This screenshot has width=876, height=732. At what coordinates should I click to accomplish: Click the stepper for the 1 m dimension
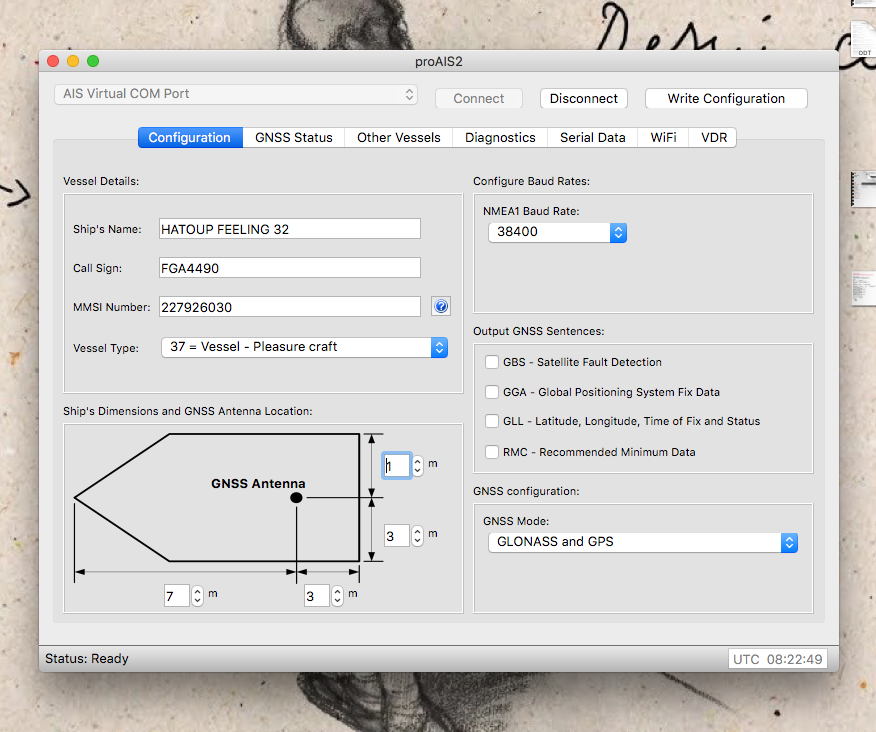tap(417, 465)
